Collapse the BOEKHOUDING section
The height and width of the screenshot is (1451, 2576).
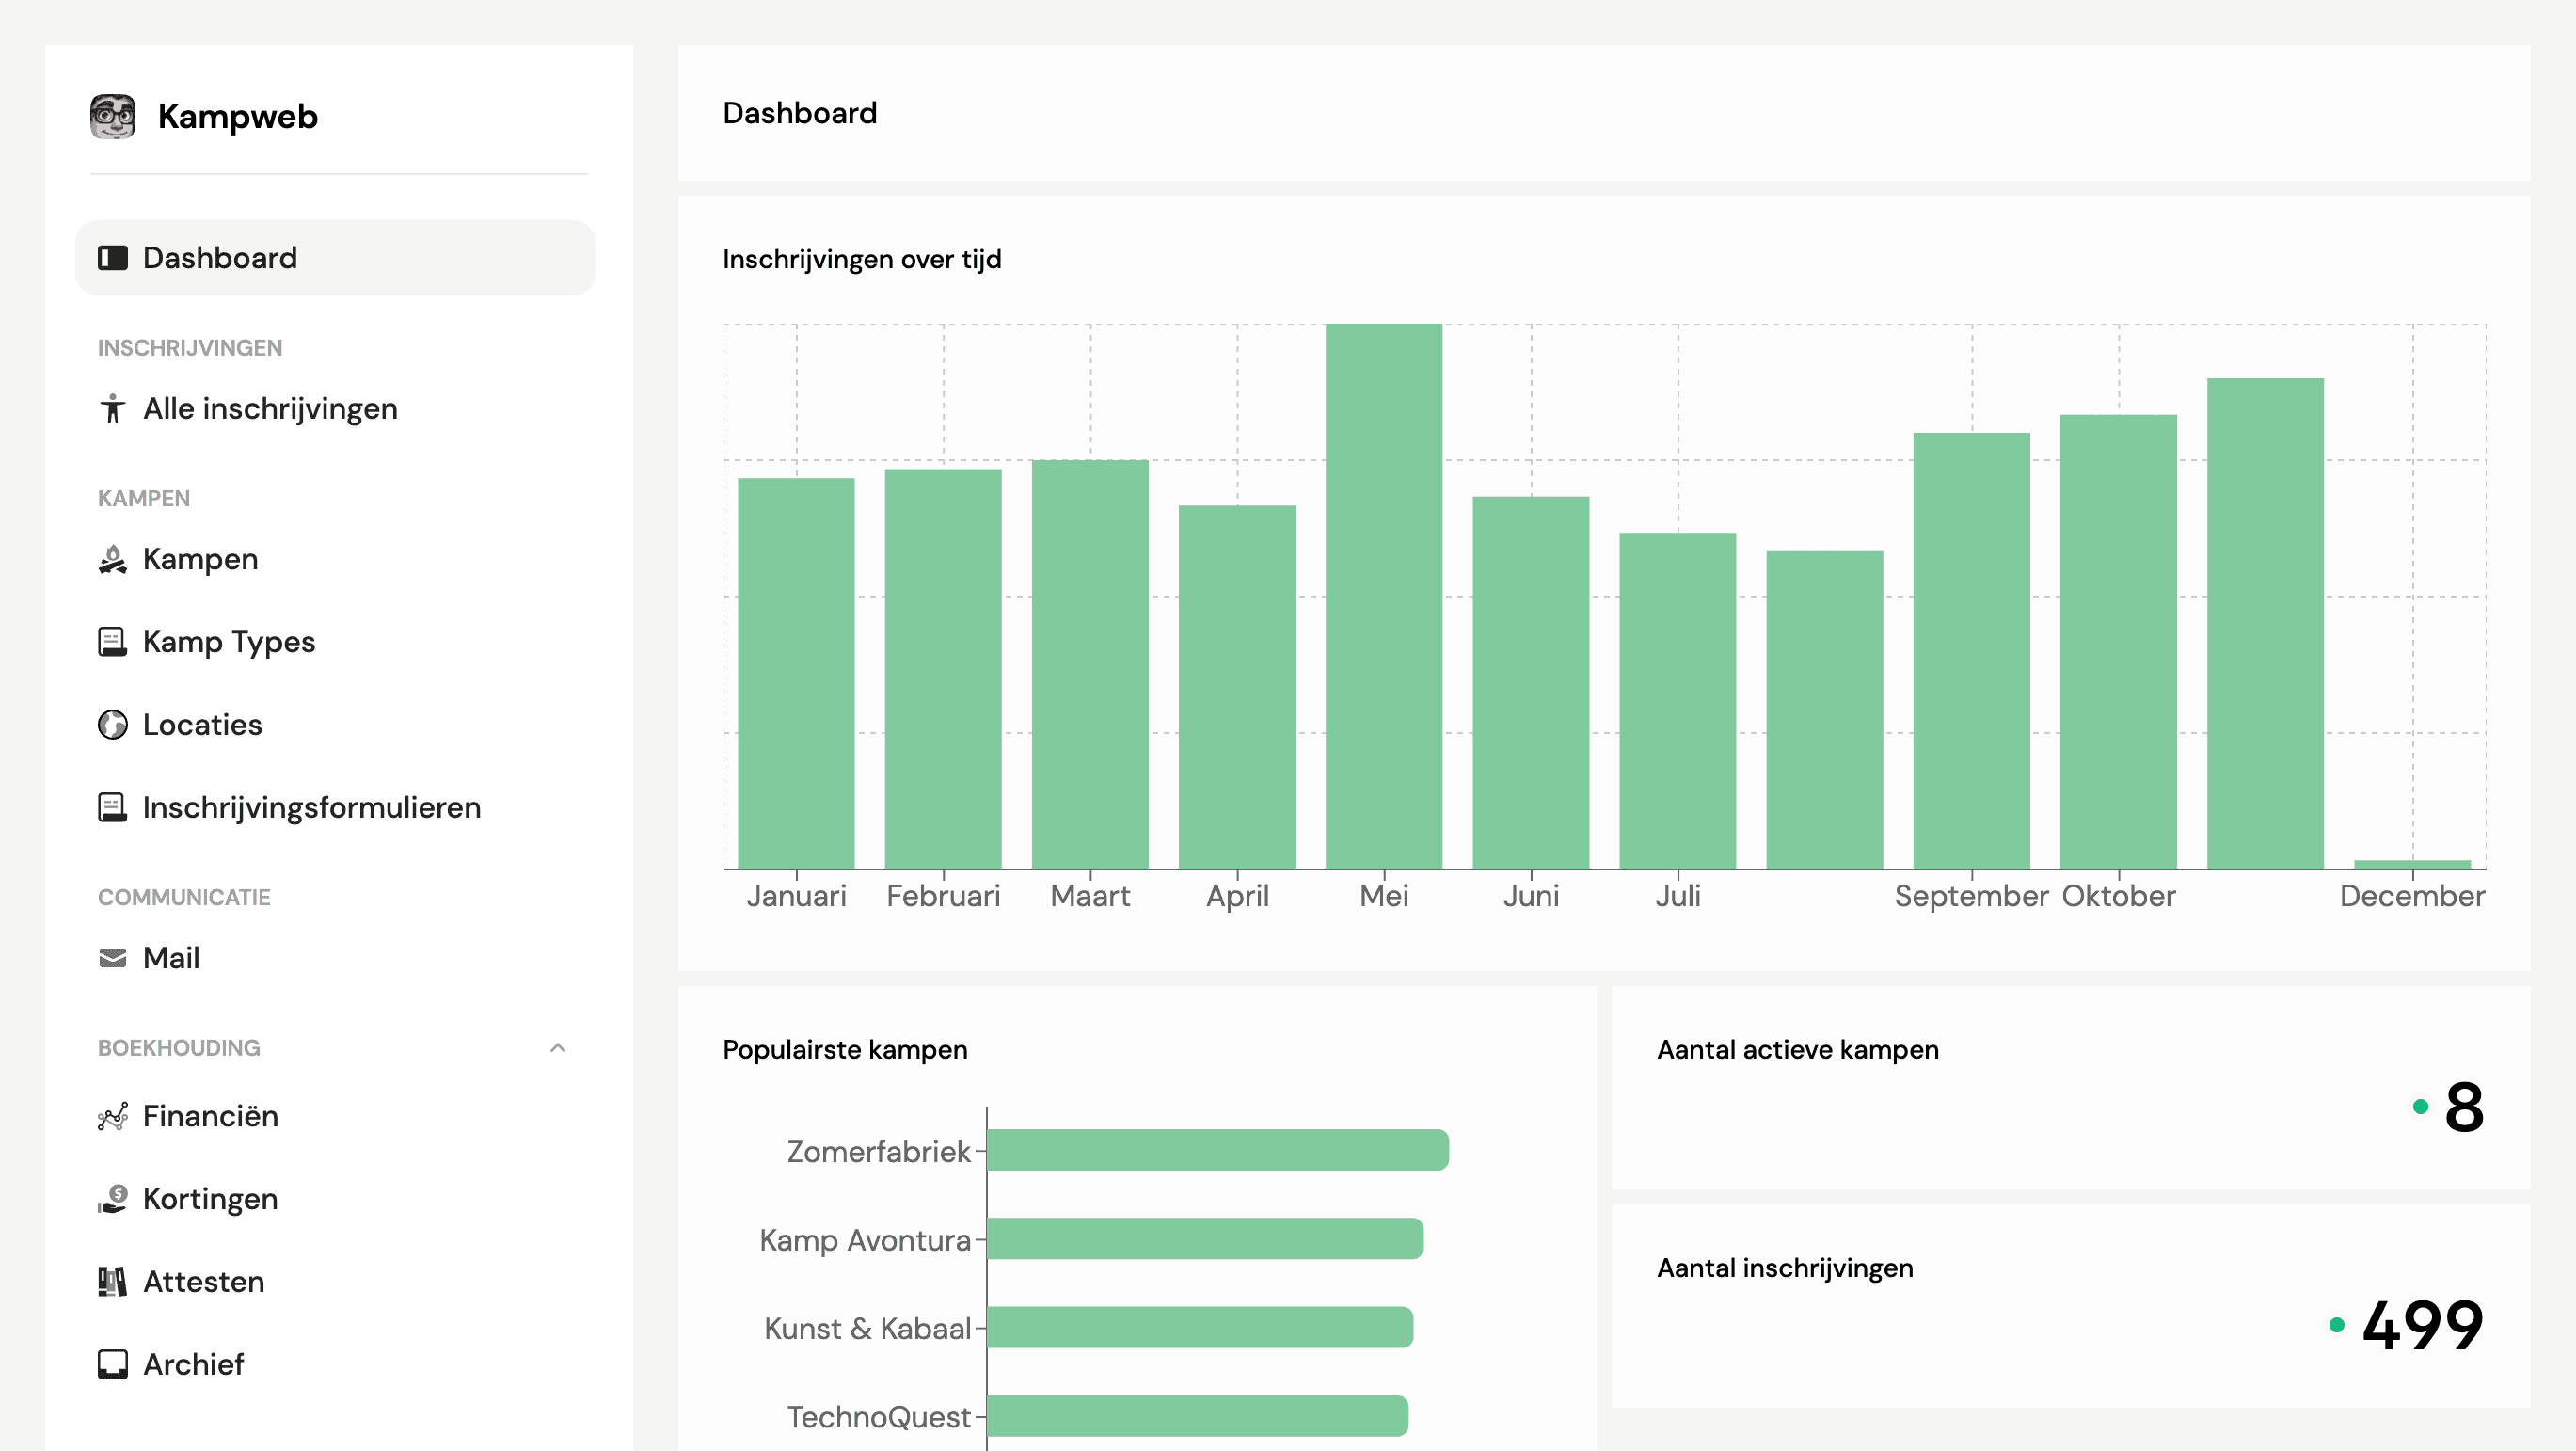[558, 1048]
